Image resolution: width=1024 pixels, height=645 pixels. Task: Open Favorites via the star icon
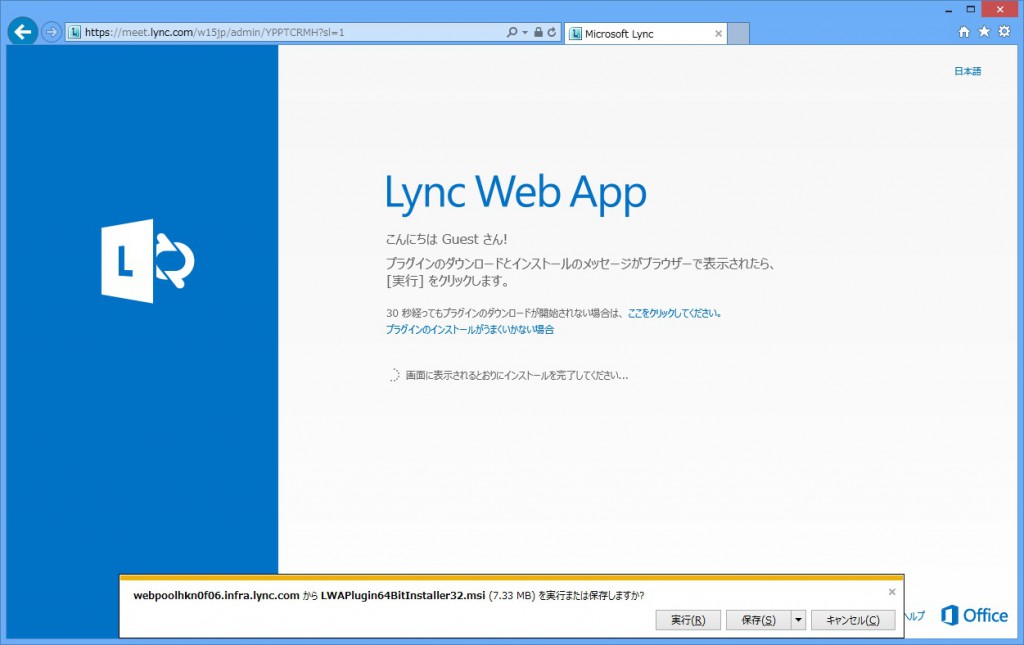click(x=983, y=31)
